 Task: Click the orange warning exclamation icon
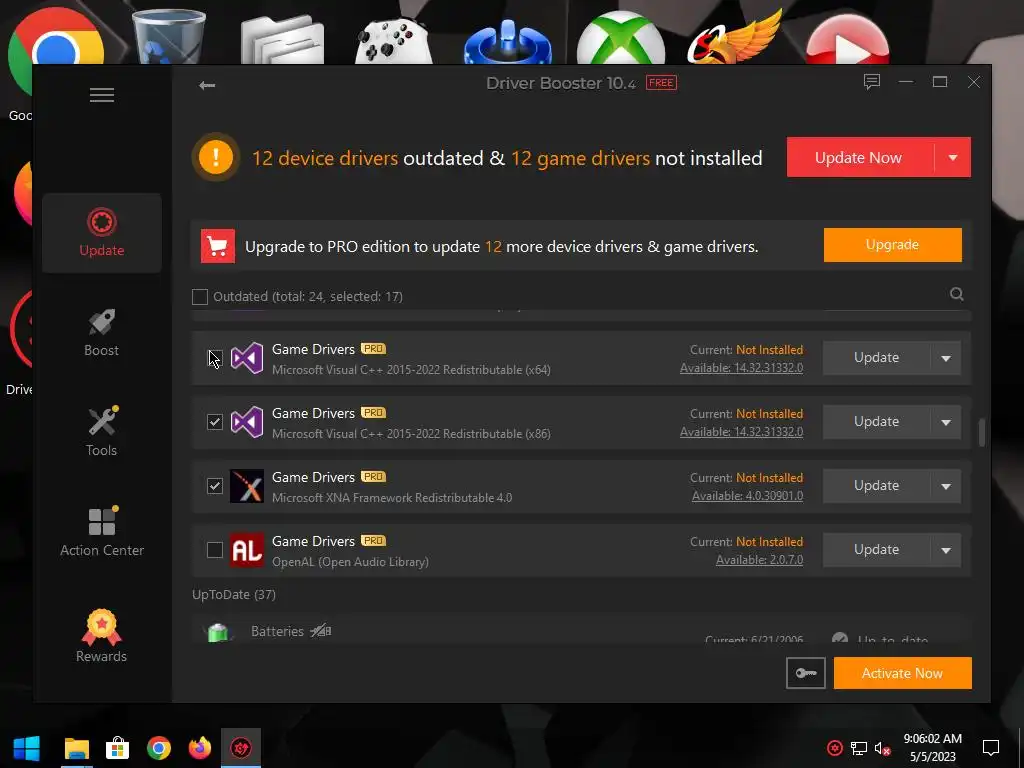click(x=216, y=157)
